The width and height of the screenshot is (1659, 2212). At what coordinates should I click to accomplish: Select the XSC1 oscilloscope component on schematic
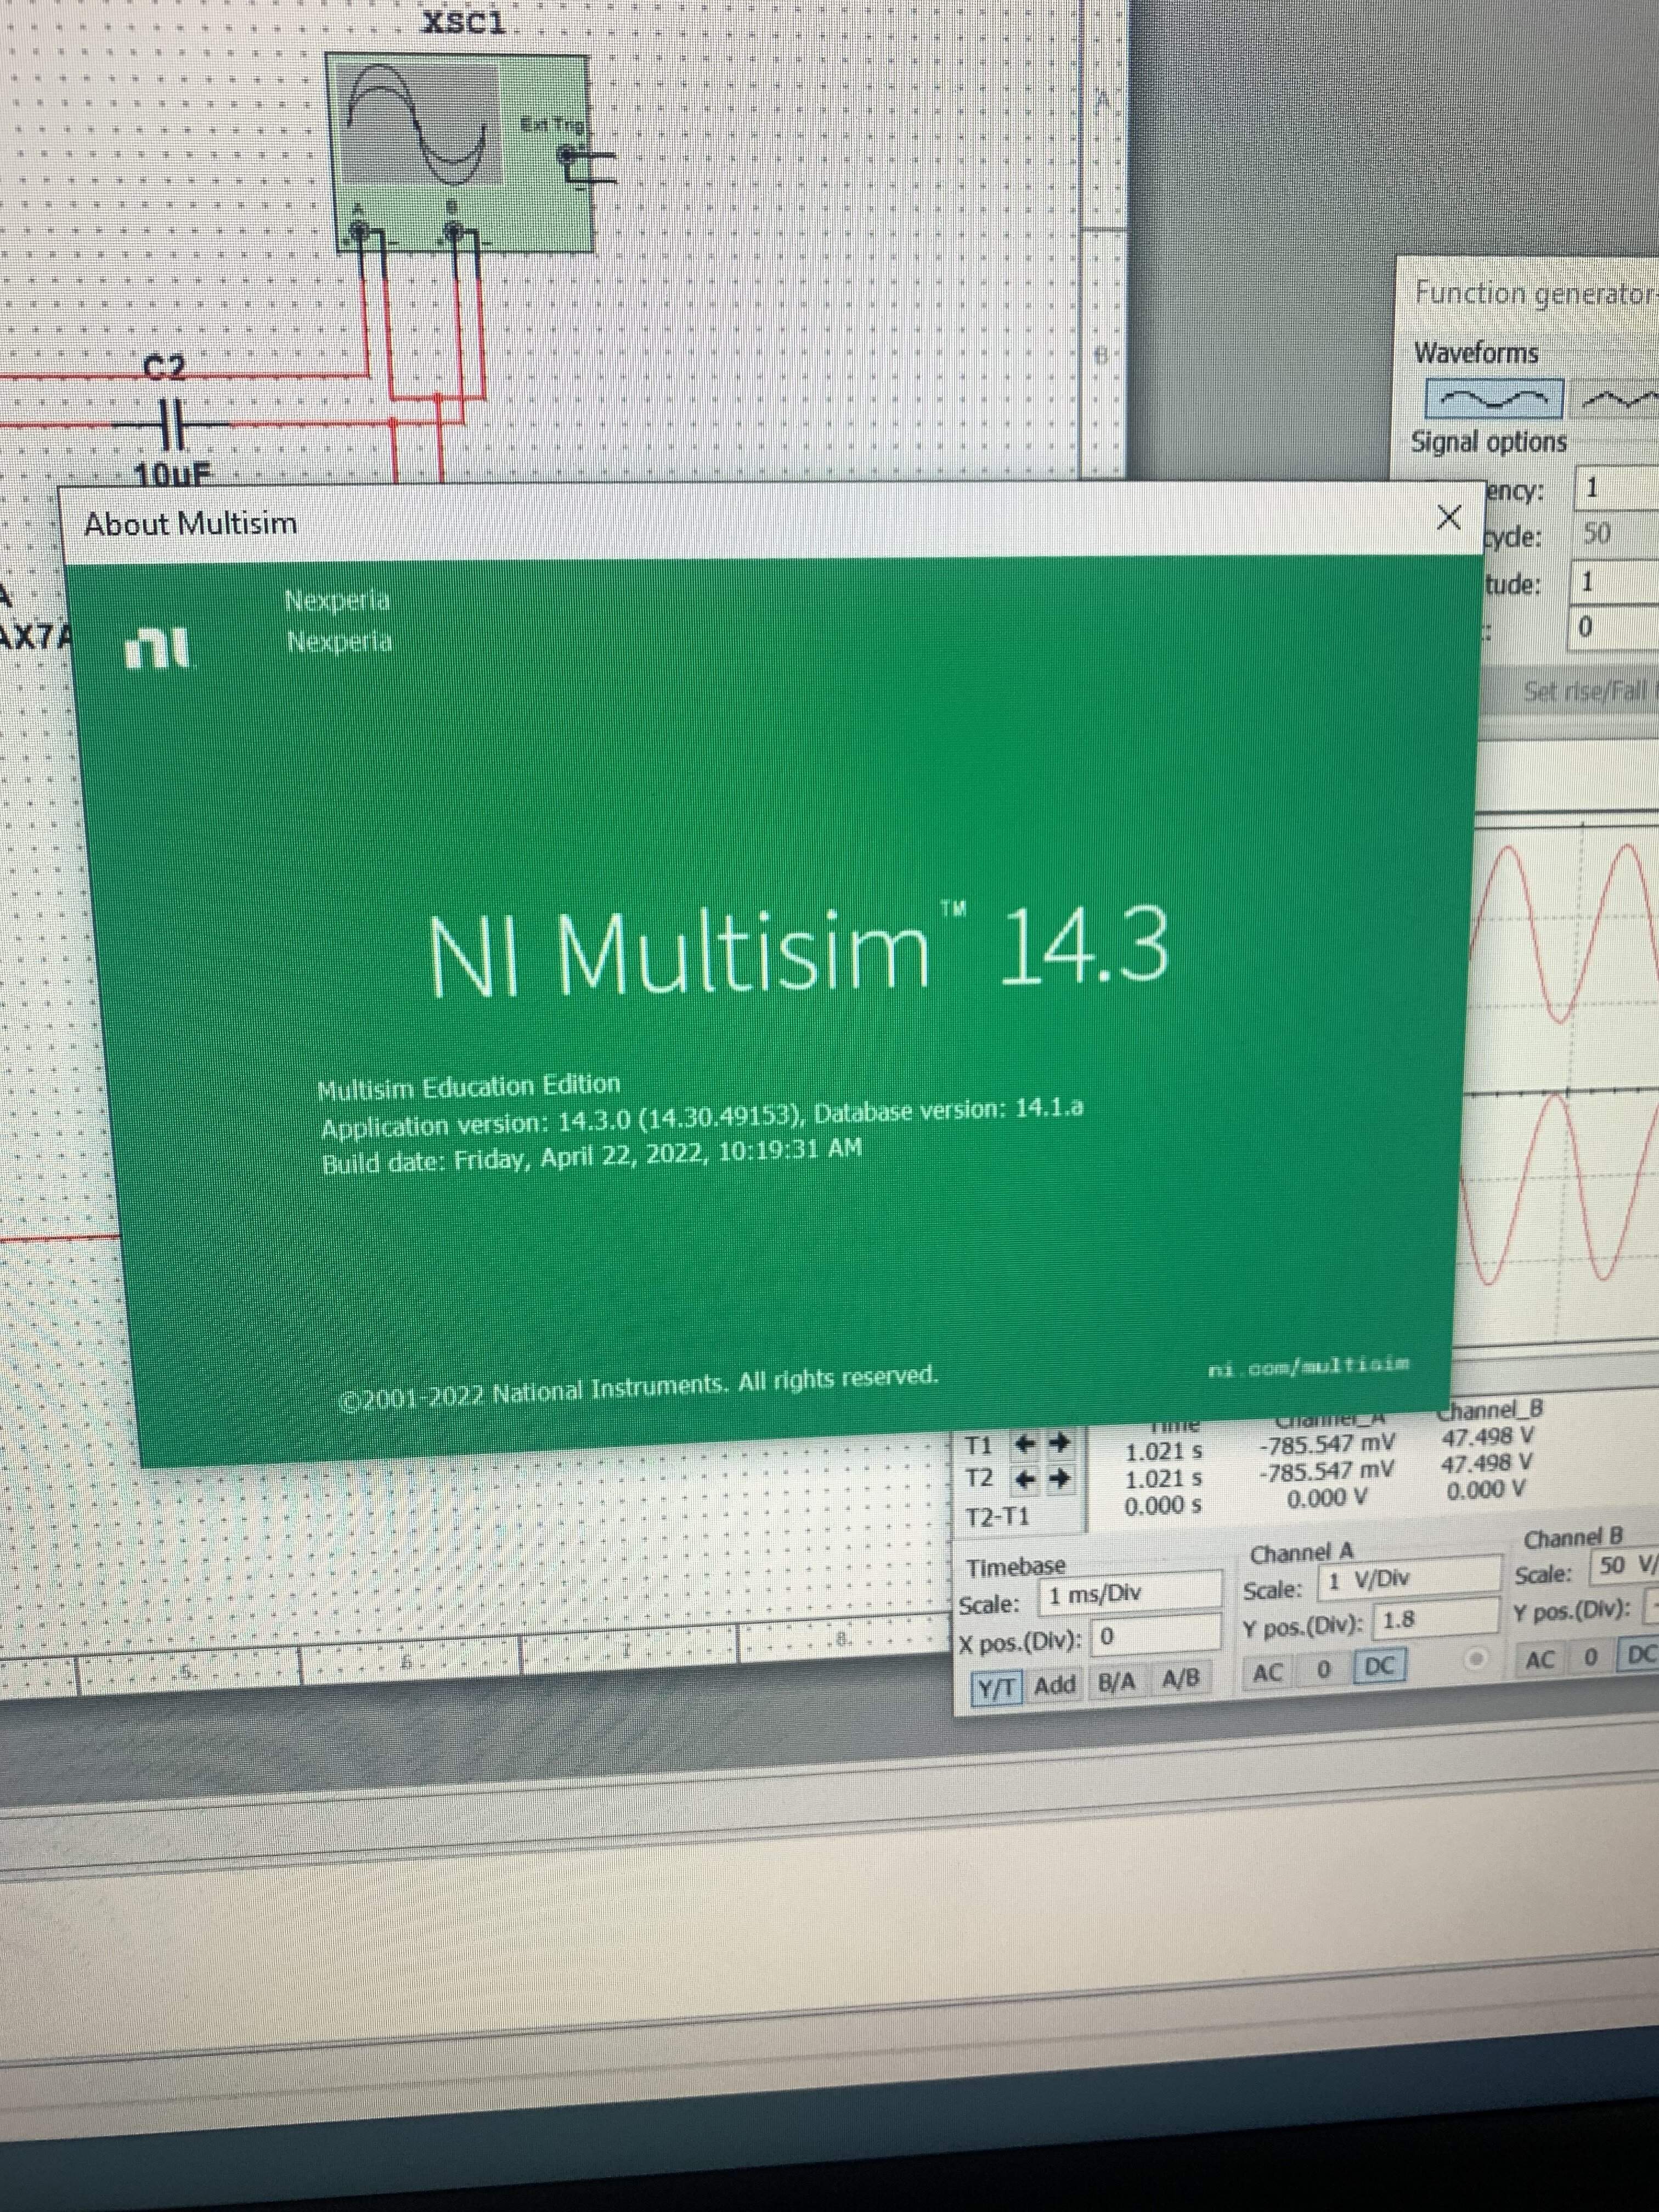click(x=459, y=153)
